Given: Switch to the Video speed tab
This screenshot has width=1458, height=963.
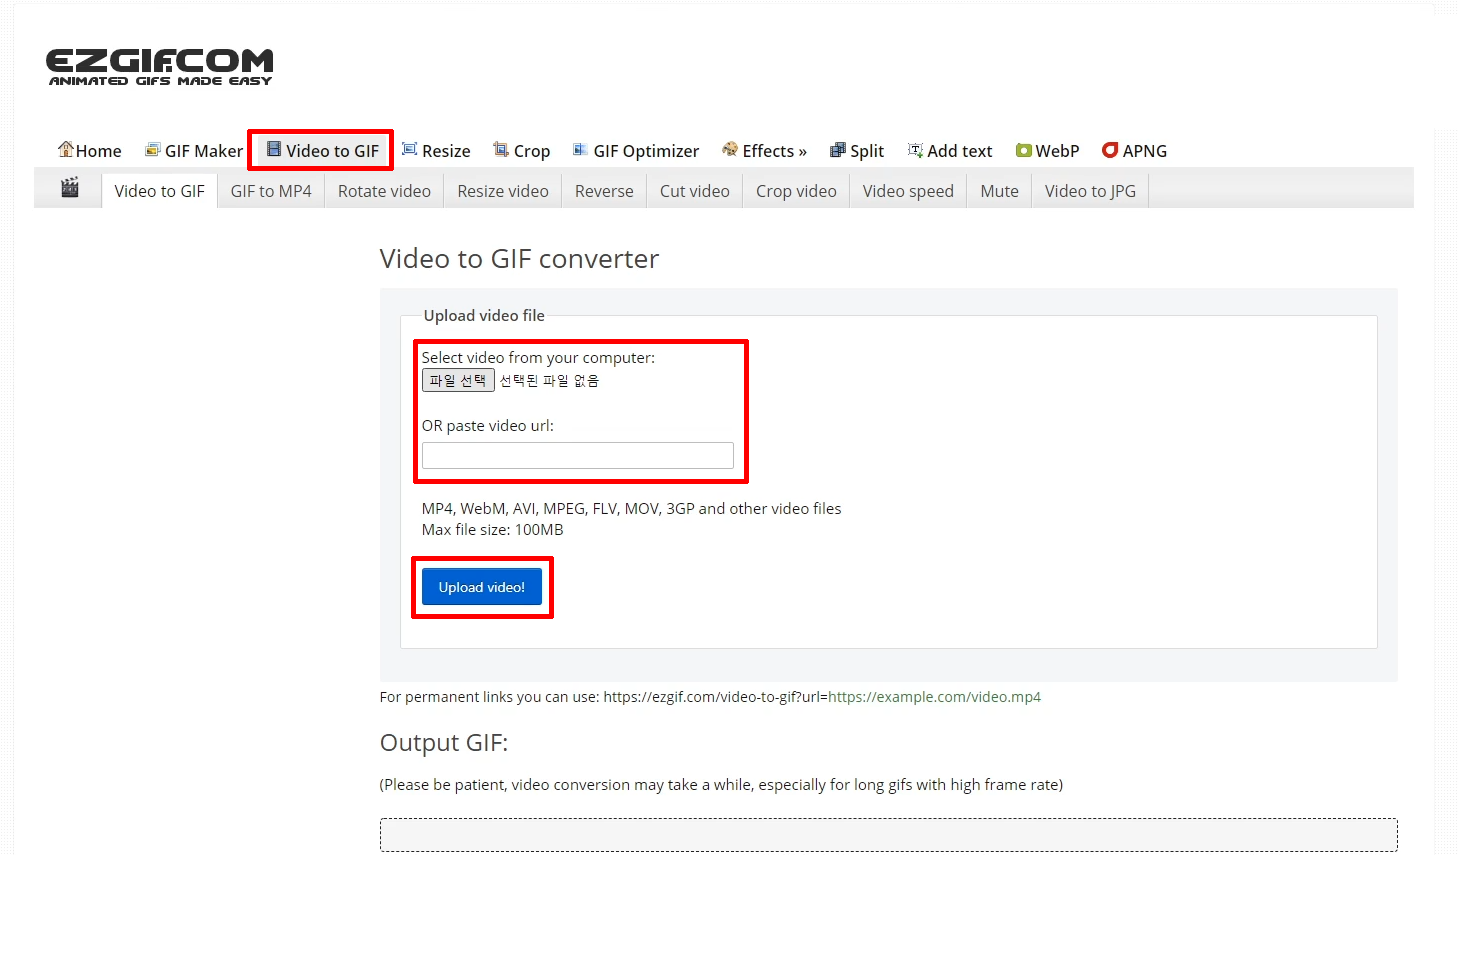Looking at the screenshot, I should [x=908, y=191].
